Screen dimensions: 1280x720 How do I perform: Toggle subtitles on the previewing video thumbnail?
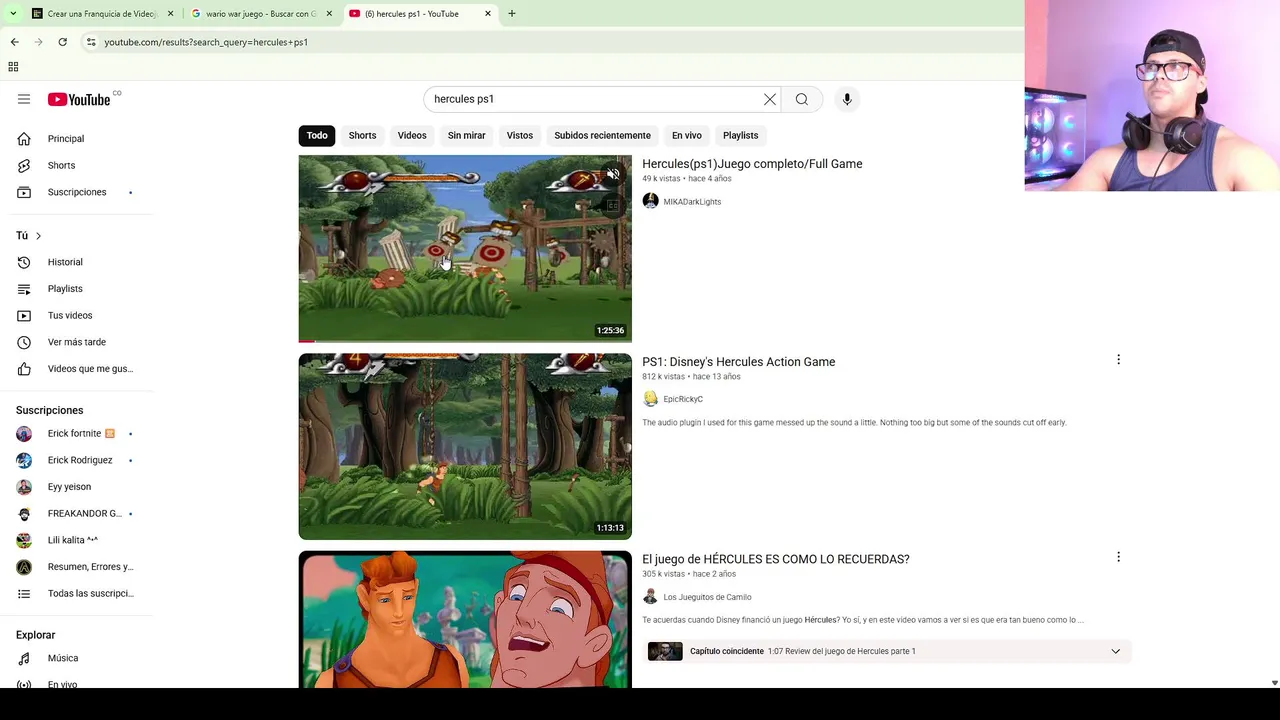click(x=613, y=205)
